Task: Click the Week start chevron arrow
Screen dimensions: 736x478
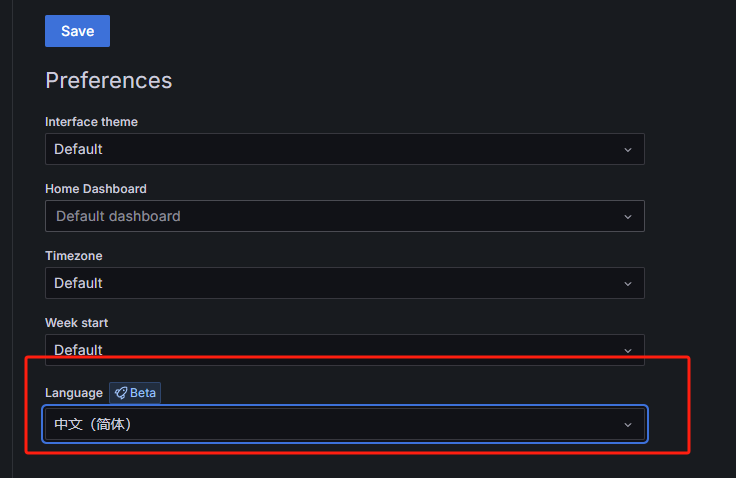Action: pos(628,350)
